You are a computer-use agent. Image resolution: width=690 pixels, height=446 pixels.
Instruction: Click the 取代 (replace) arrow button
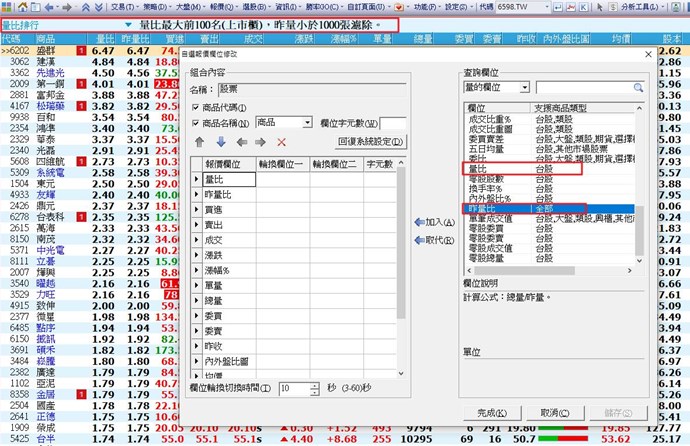point(432,240)
